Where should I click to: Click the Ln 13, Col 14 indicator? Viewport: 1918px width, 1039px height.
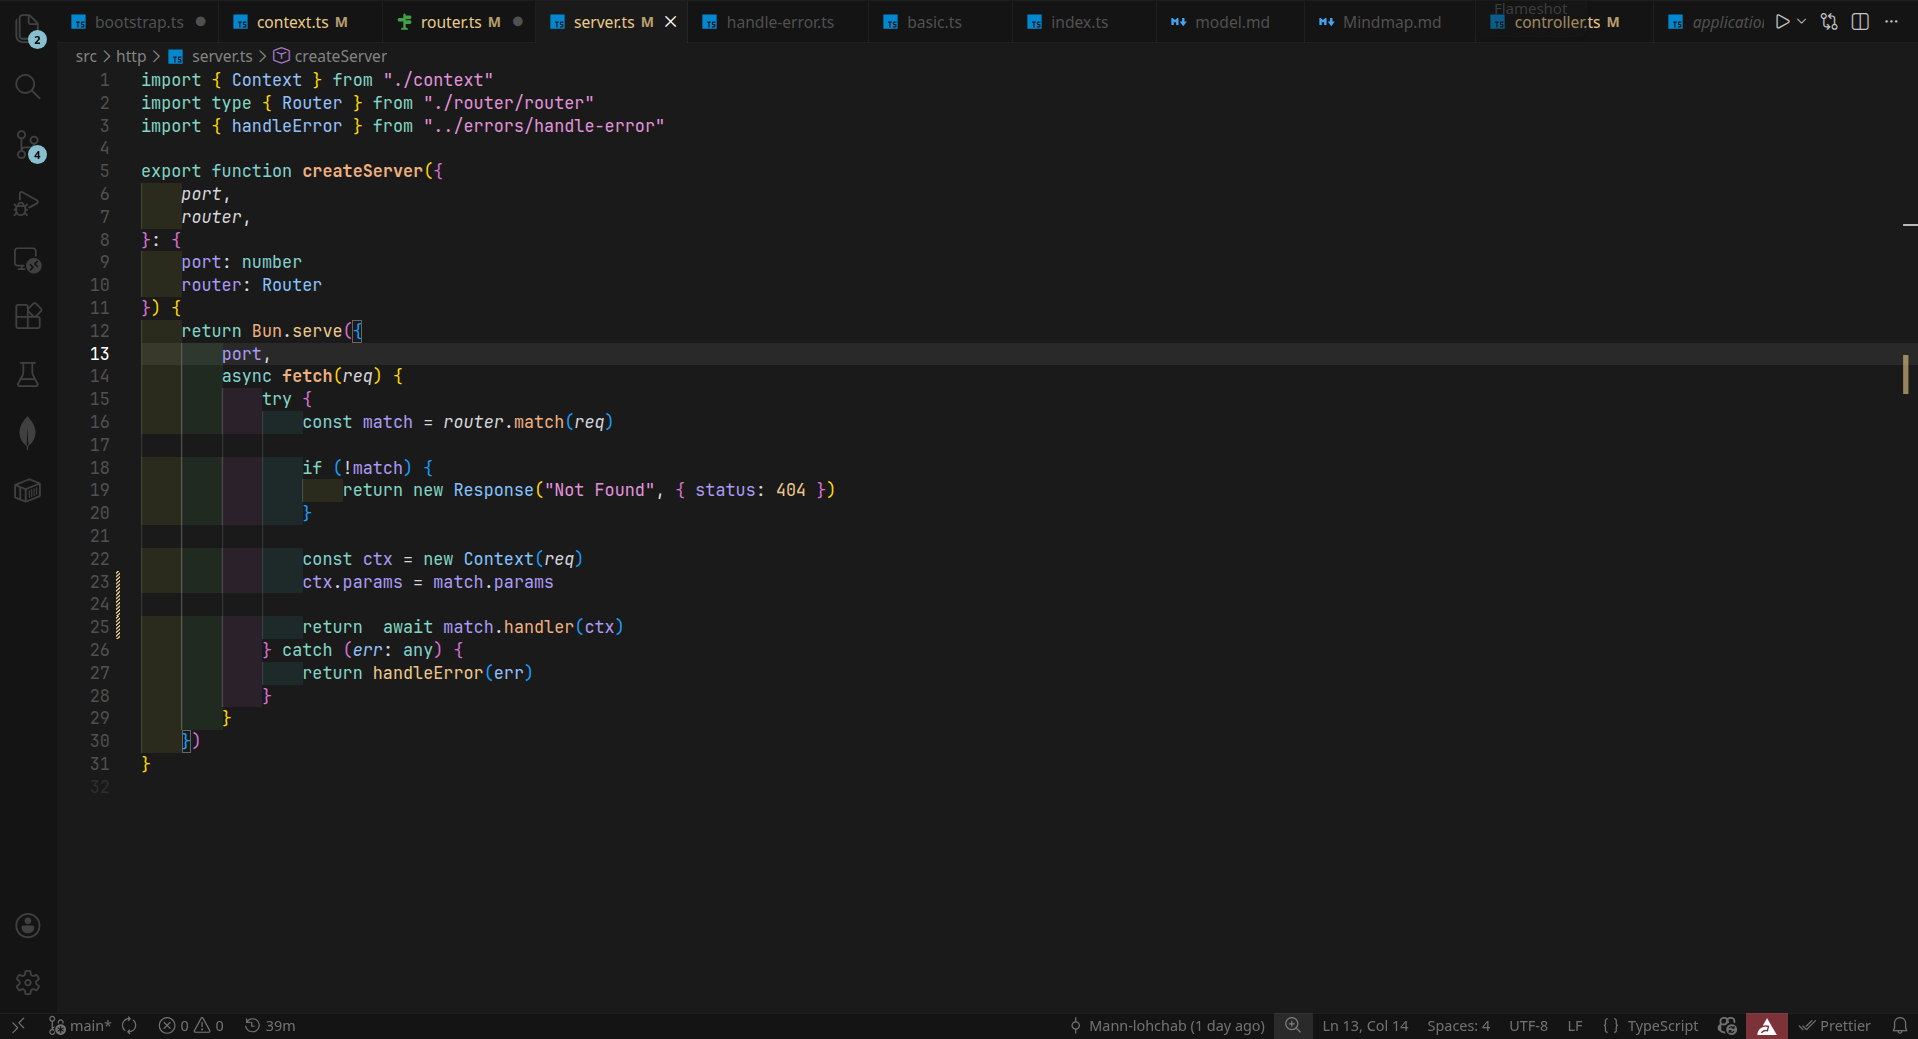tap(1364, 1025)
